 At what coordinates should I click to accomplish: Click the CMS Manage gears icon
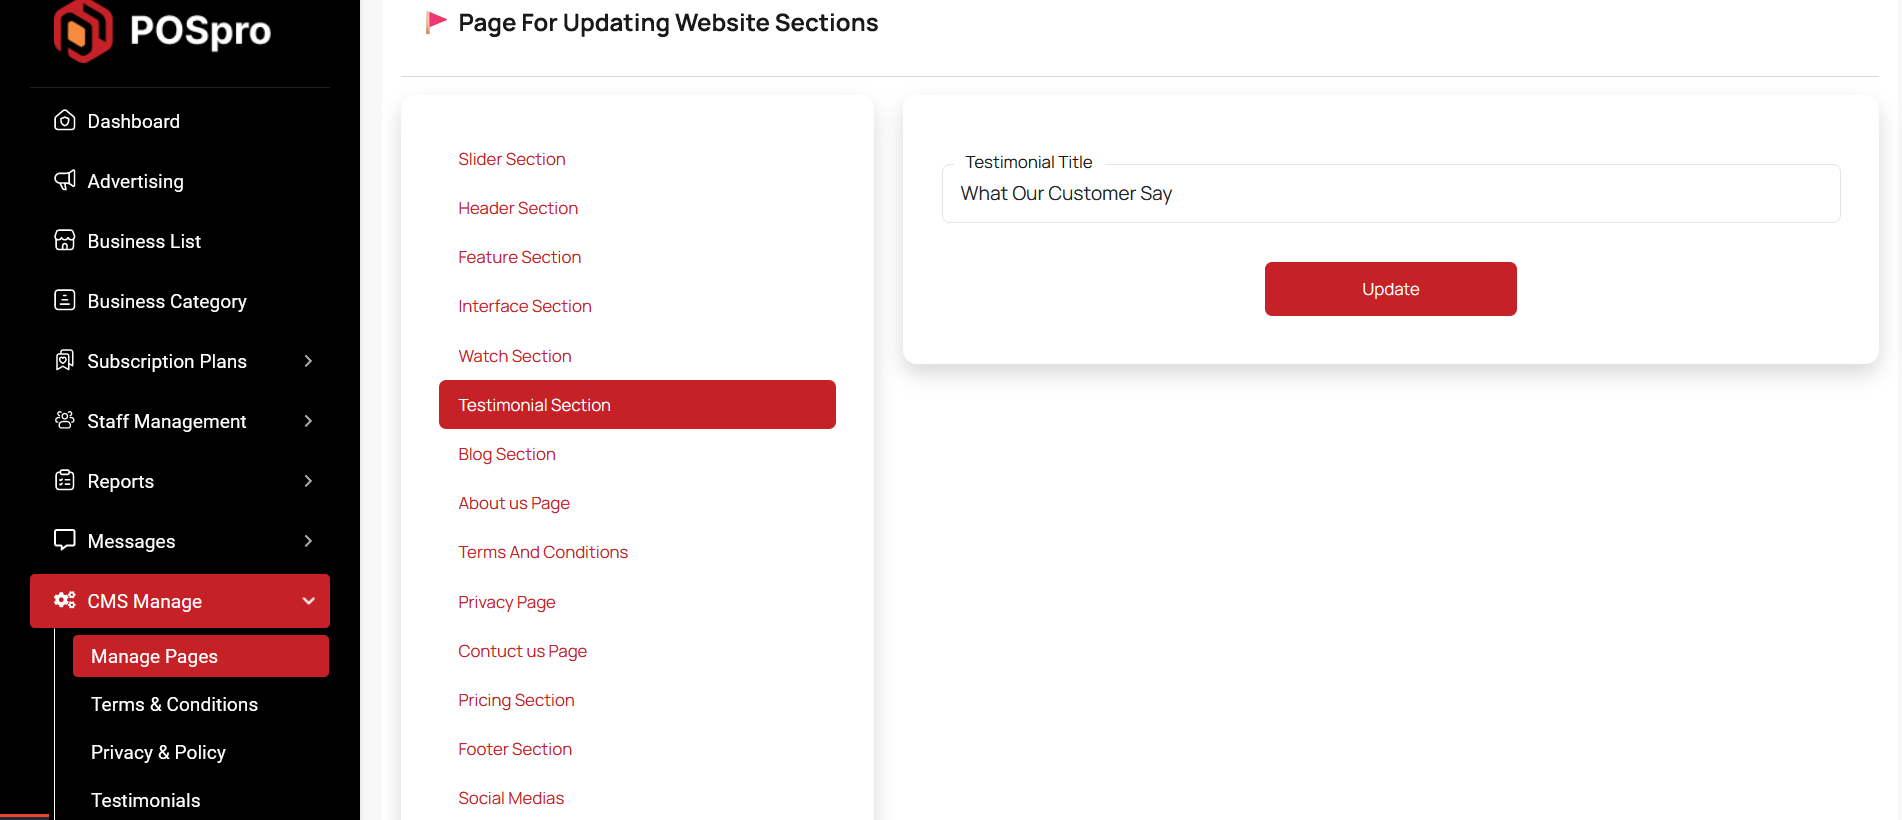point(65,600)
